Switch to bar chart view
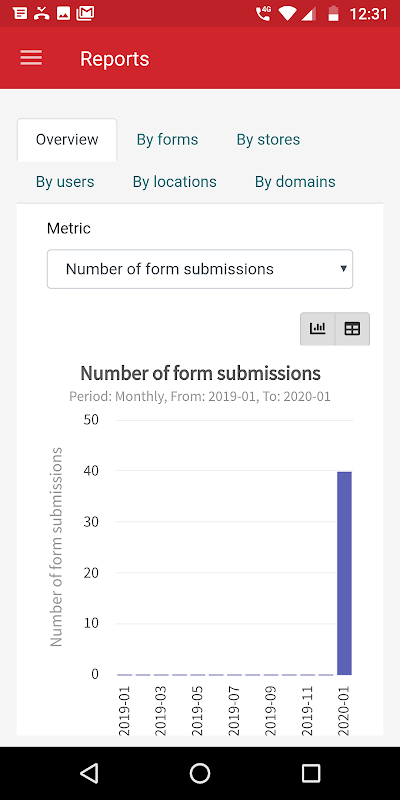The image size is (400, 800). point(317,329)
